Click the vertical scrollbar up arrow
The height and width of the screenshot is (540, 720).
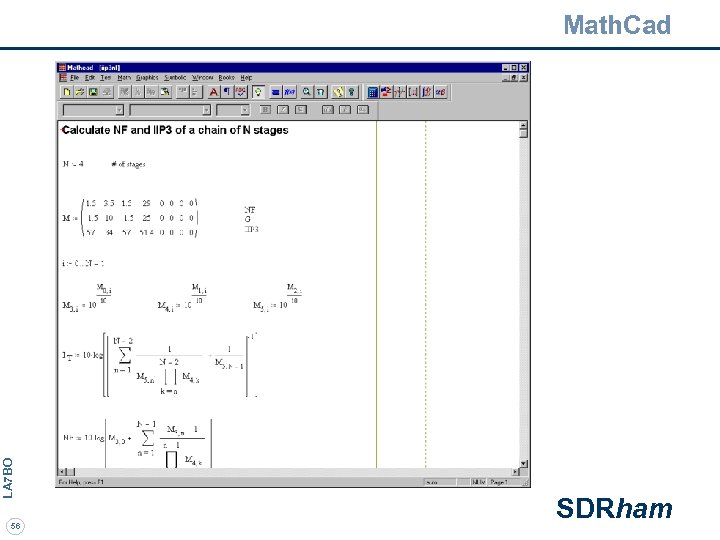point(523,125)
